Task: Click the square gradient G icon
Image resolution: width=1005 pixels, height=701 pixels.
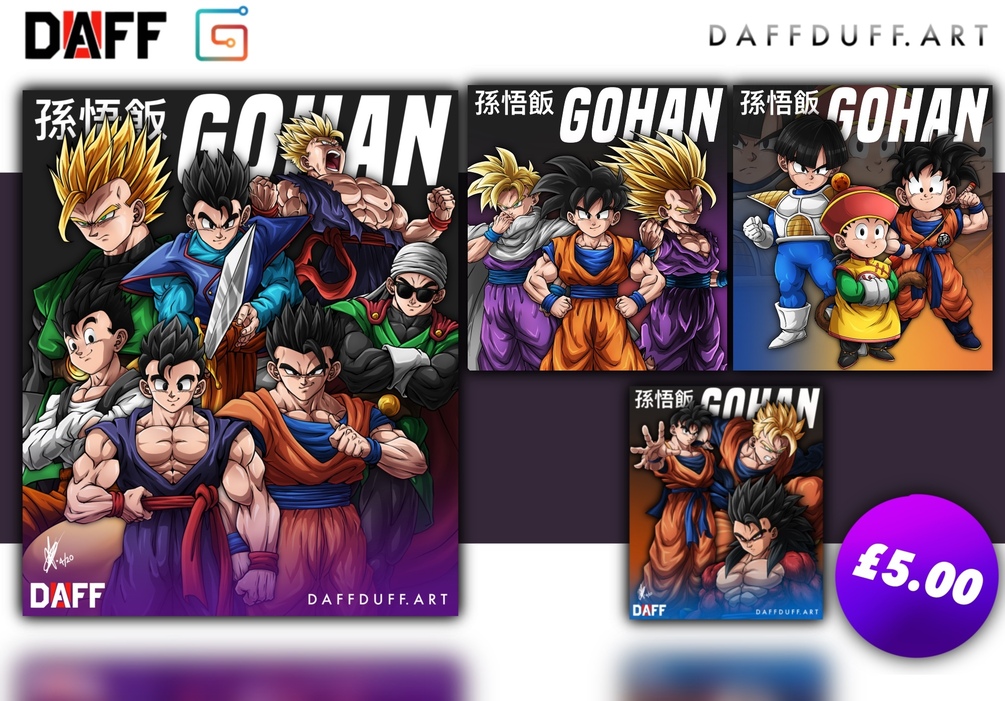Action: tap(222, 34)
